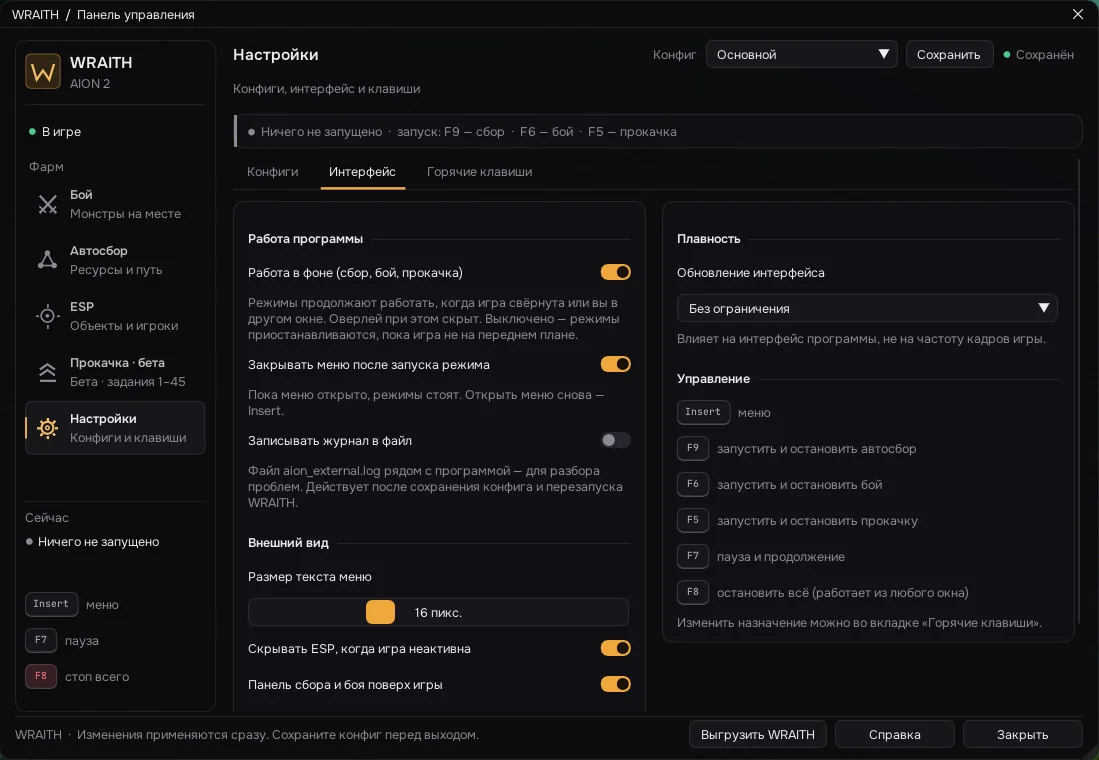The image size is (1099, 760).
Task: Click the Закрыть button
Action: coord(1023,735)
